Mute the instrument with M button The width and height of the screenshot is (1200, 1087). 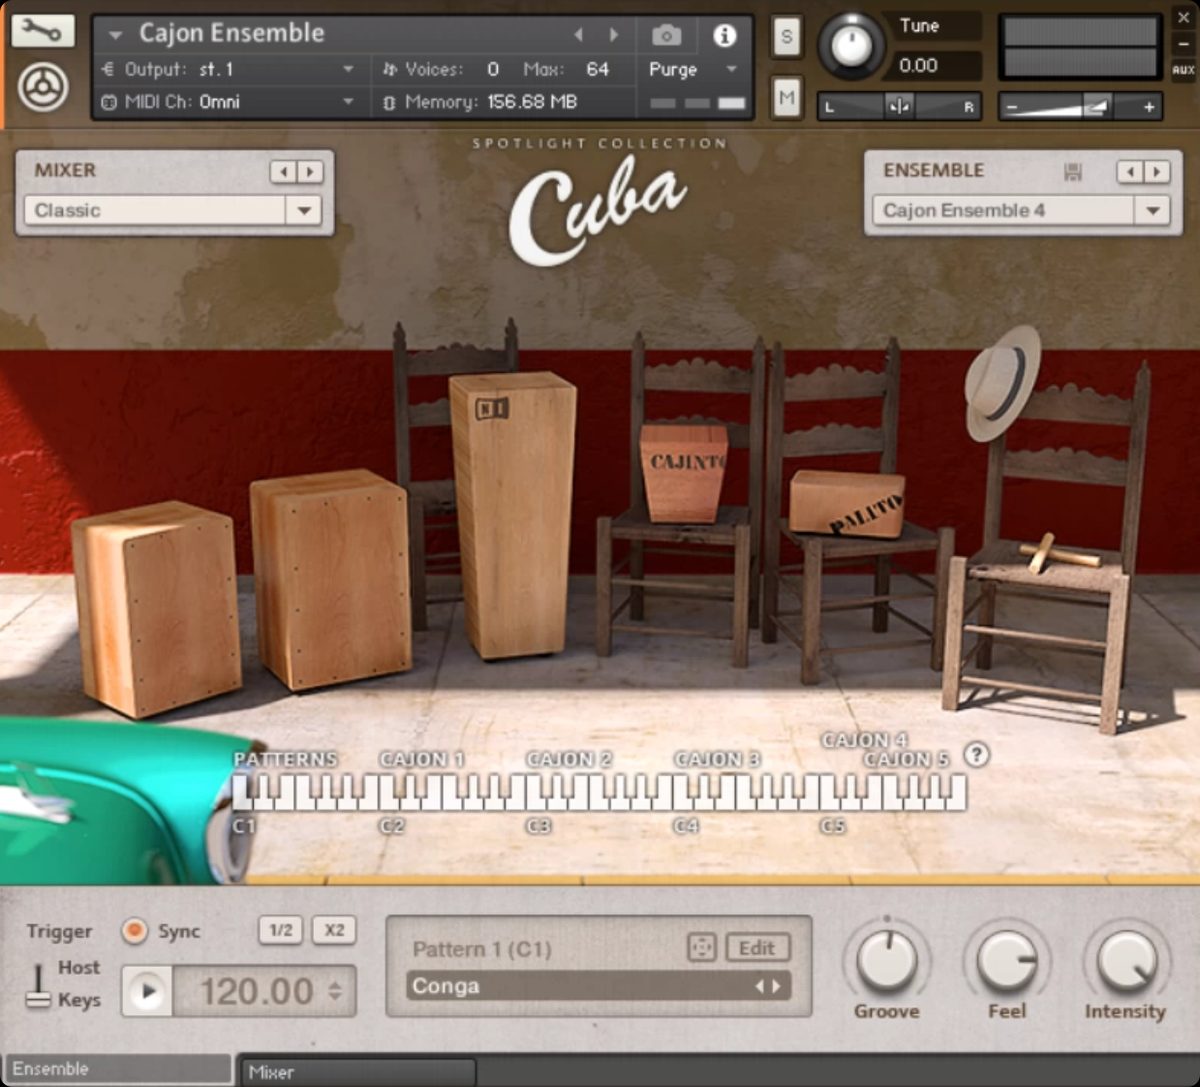pyautogui.click(x=787, y=97)
